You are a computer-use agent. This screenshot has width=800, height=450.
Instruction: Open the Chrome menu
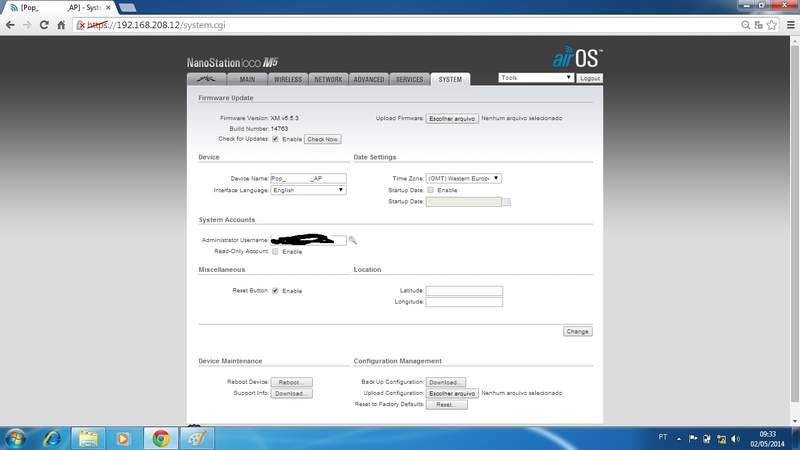coord(791,24)
